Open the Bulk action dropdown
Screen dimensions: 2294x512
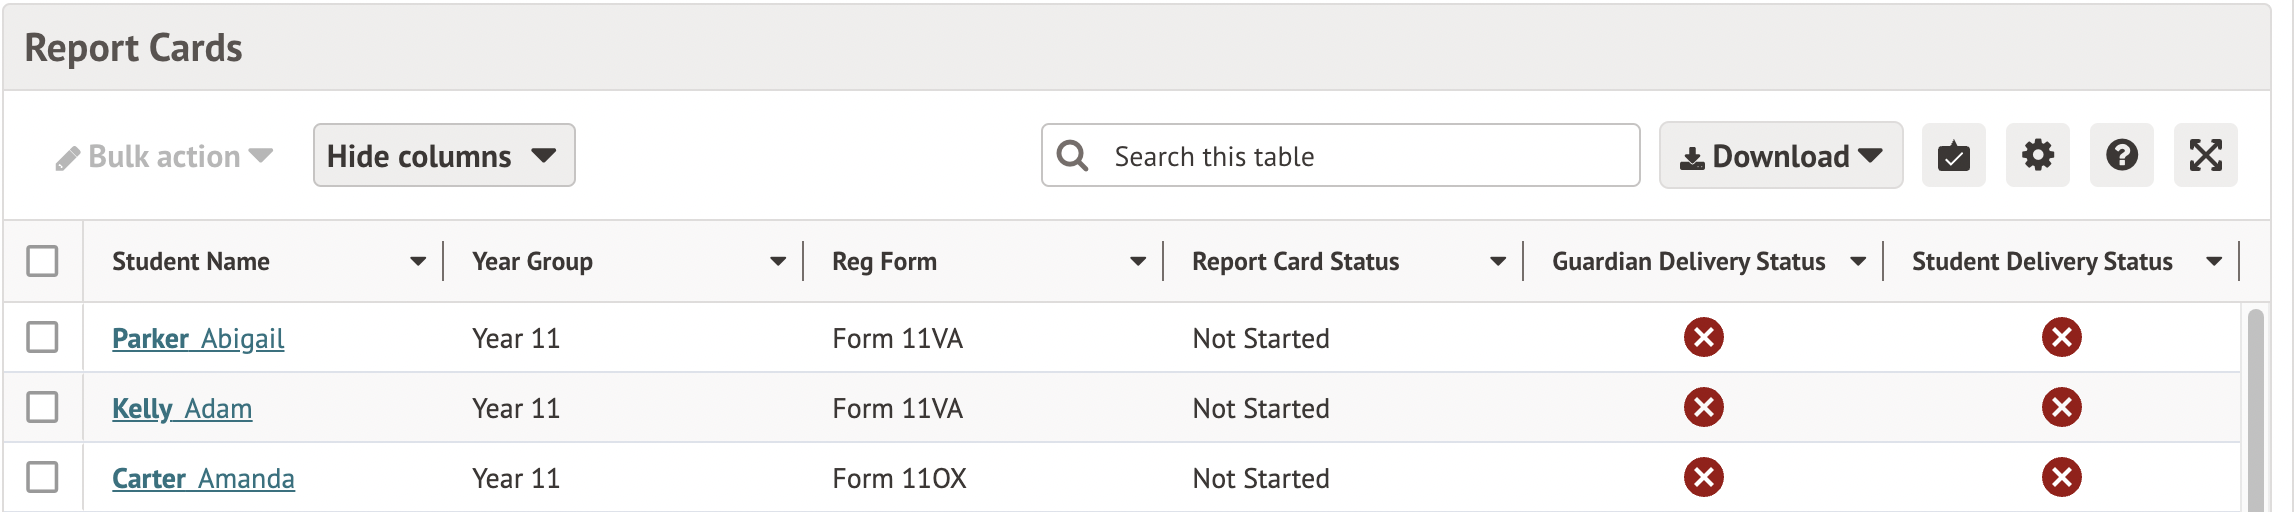coord(165,157)
